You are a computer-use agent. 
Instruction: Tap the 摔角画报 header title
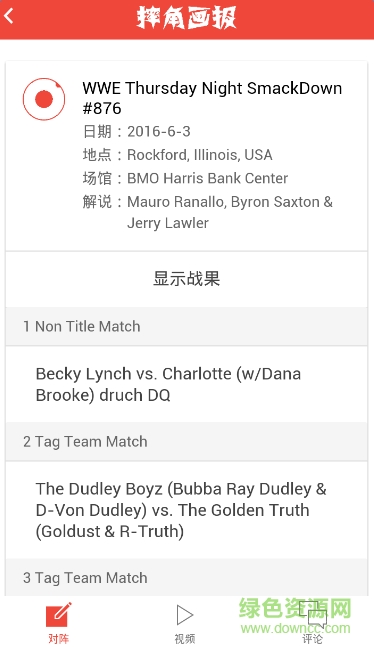click(x=187, y=18)
